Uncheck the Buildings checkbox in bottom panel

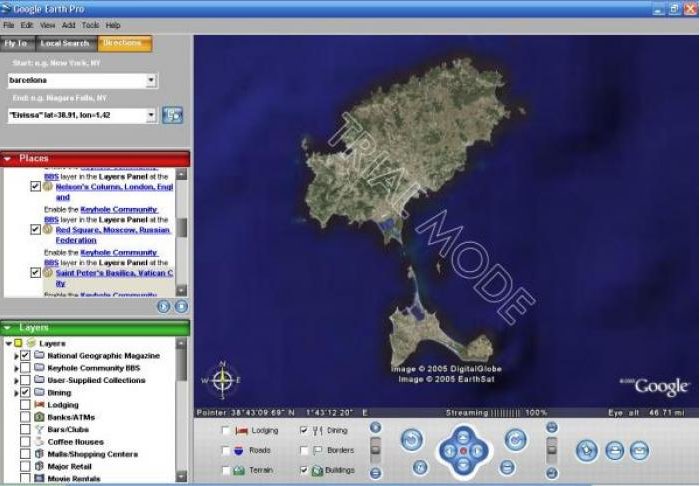tap(304, 470)
